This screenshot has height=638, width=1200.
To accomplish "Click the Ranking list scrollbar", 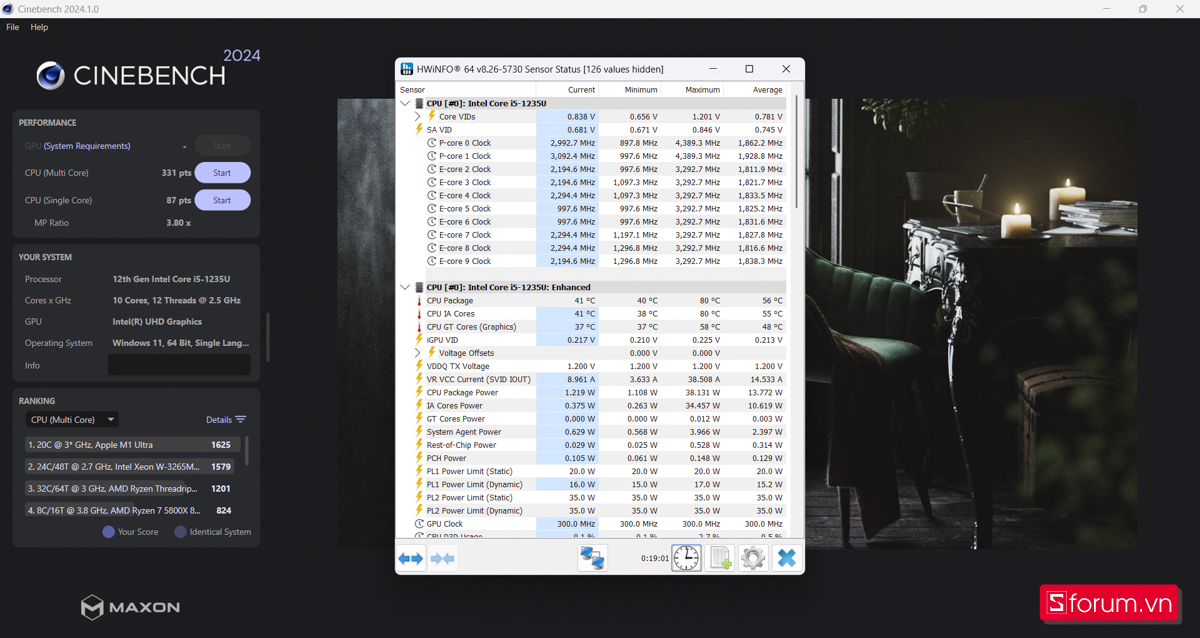I will coord(247,451).
